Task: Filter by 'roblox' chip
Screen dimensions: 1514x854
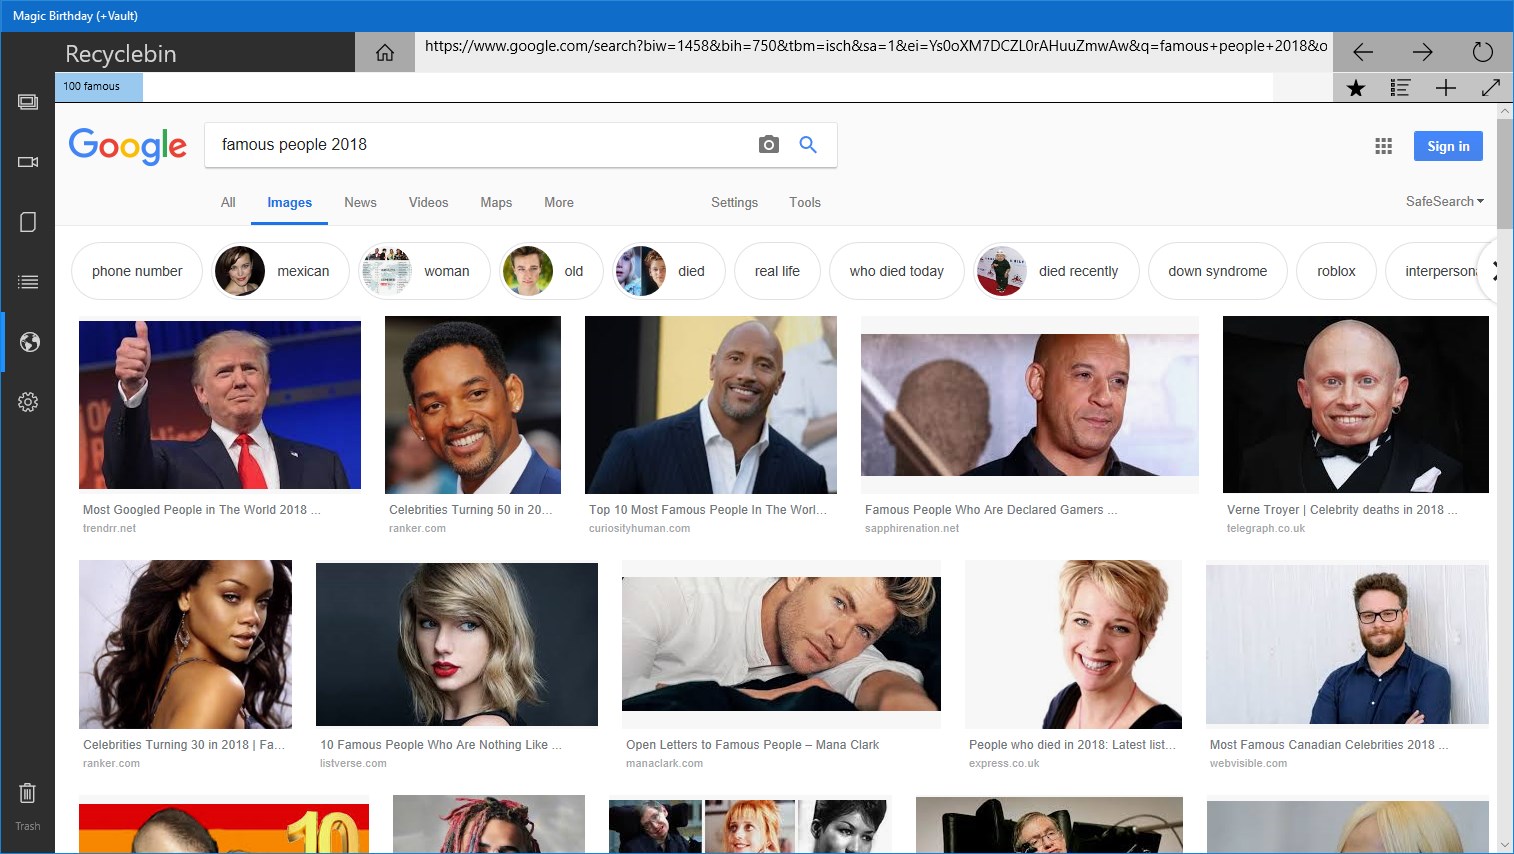Action: click(1336, 271)
